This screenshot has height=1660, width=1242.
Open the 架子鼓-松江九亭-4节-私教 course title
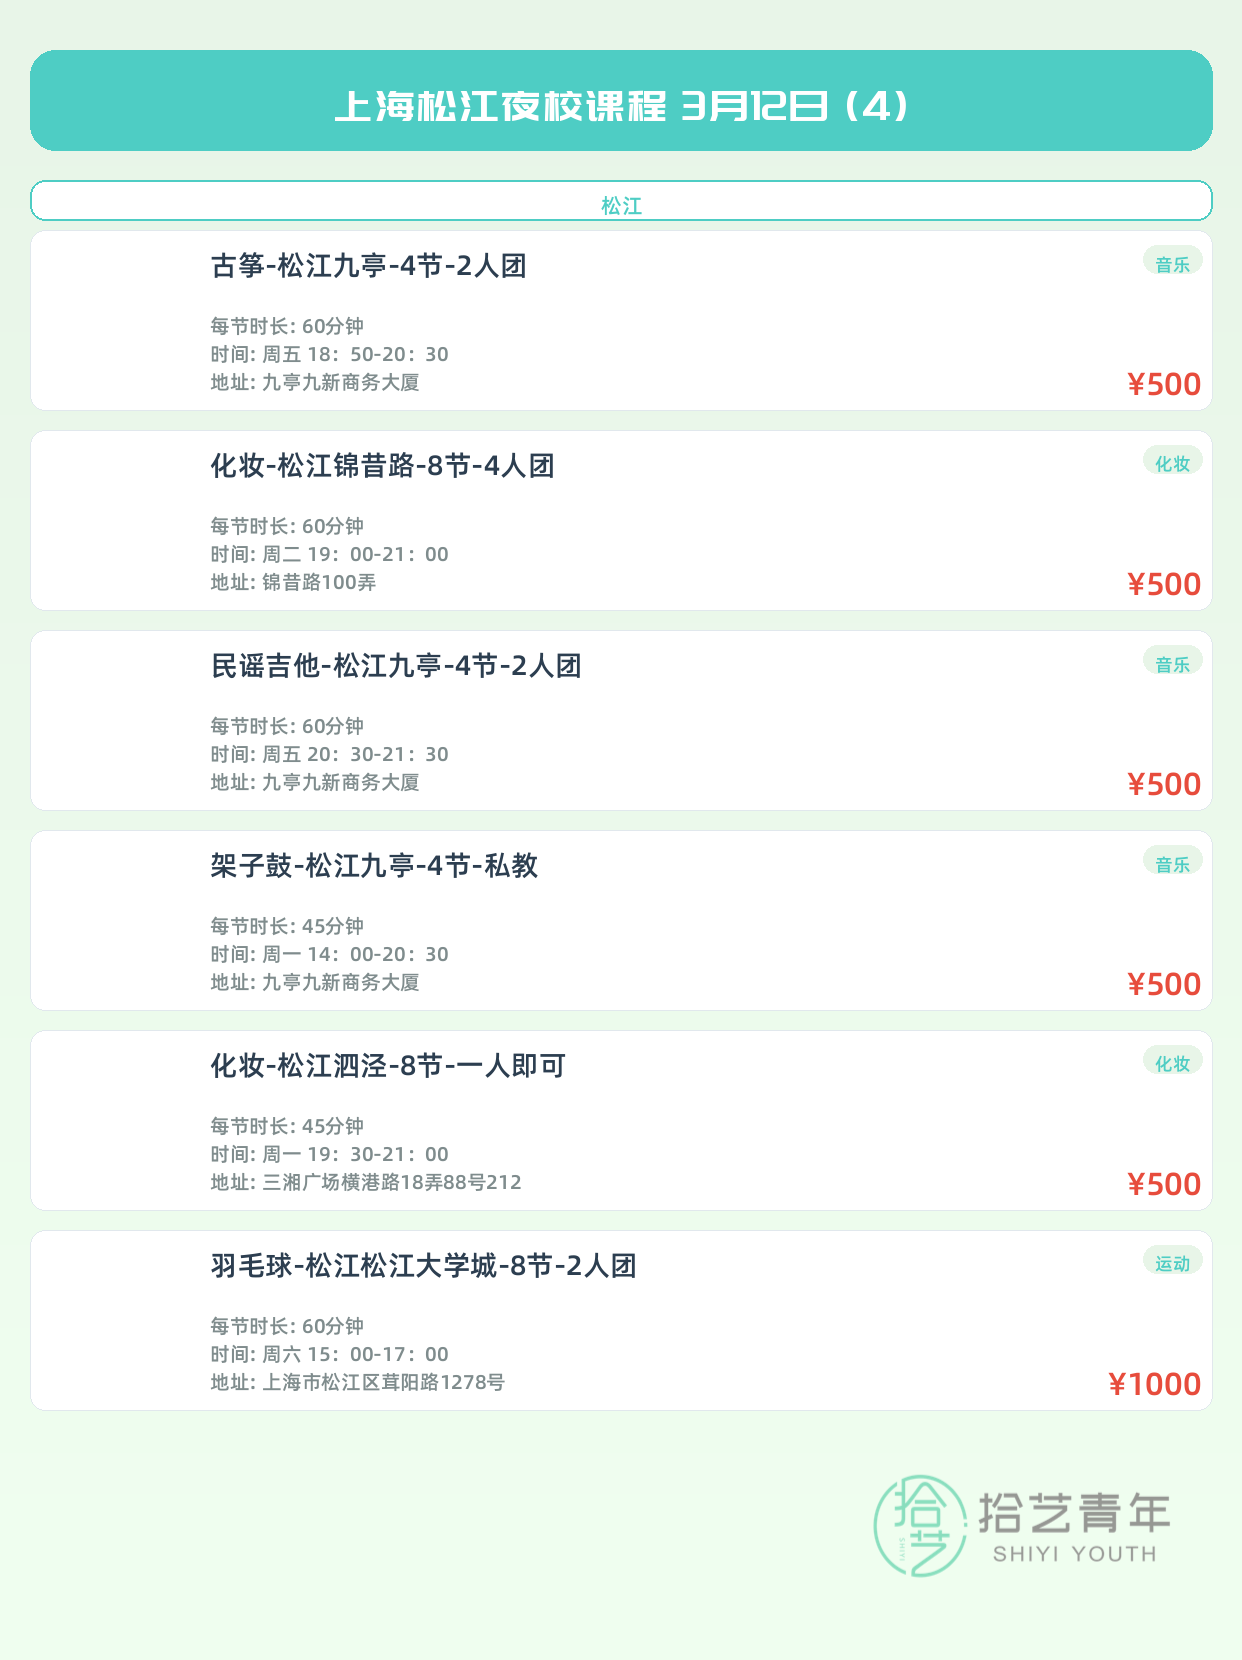coord(374,866)
